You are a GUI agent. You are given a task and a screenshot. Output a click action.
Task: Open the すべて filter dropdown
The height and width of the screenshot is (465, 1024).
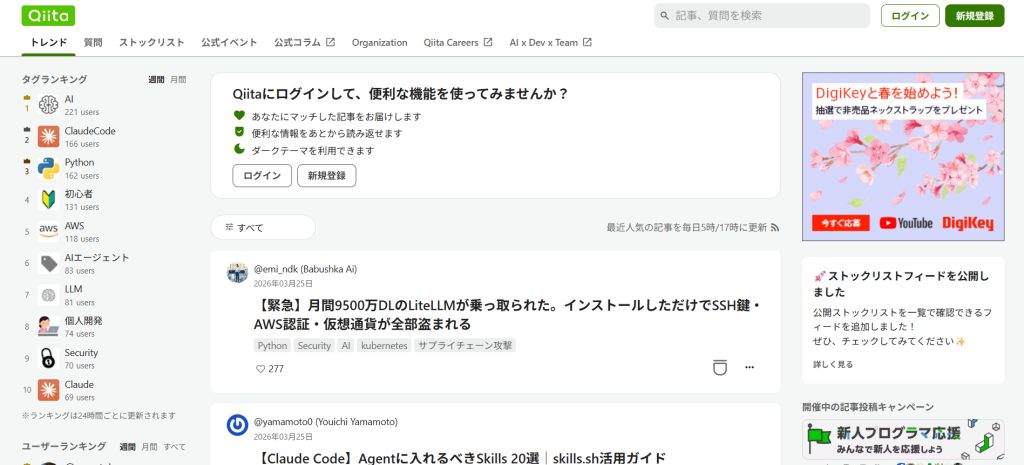tap(263, 228)
